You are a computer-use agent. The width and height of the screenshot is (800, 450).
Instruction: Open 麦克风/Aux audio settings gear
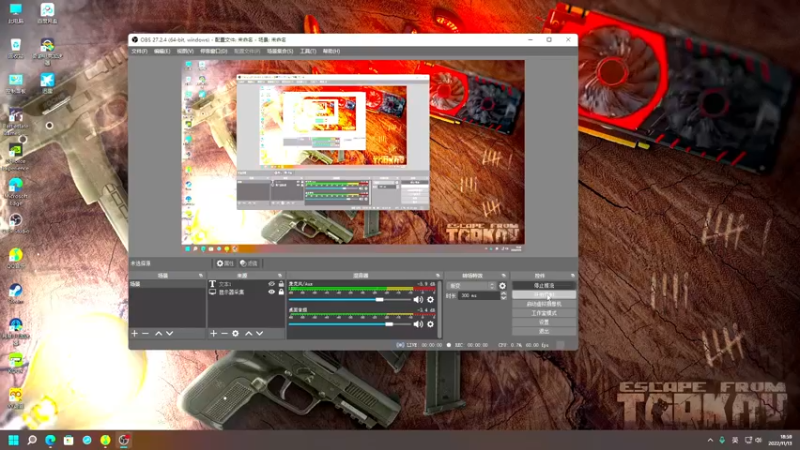pos(431,299)
